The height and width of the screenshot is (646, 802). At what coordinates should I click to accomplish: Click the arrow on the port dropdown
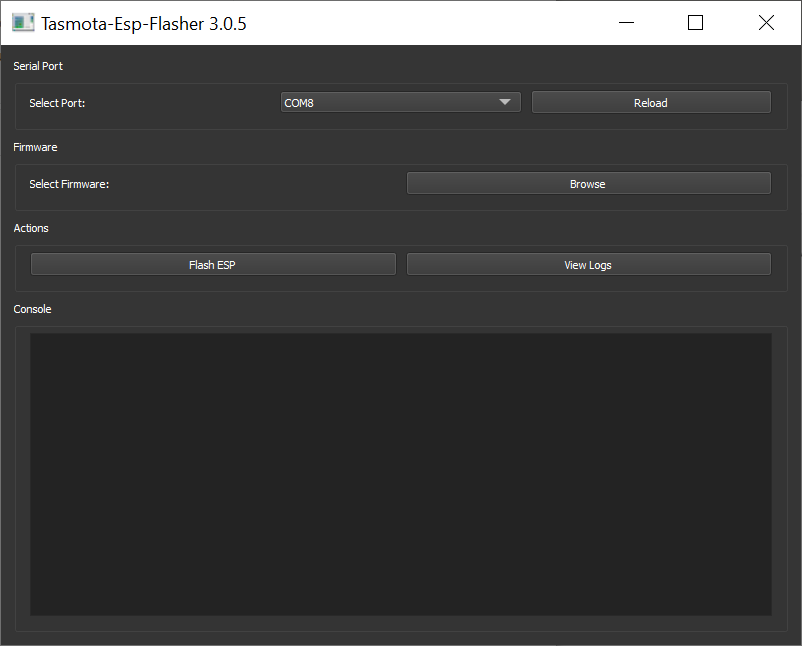(505, 102)
